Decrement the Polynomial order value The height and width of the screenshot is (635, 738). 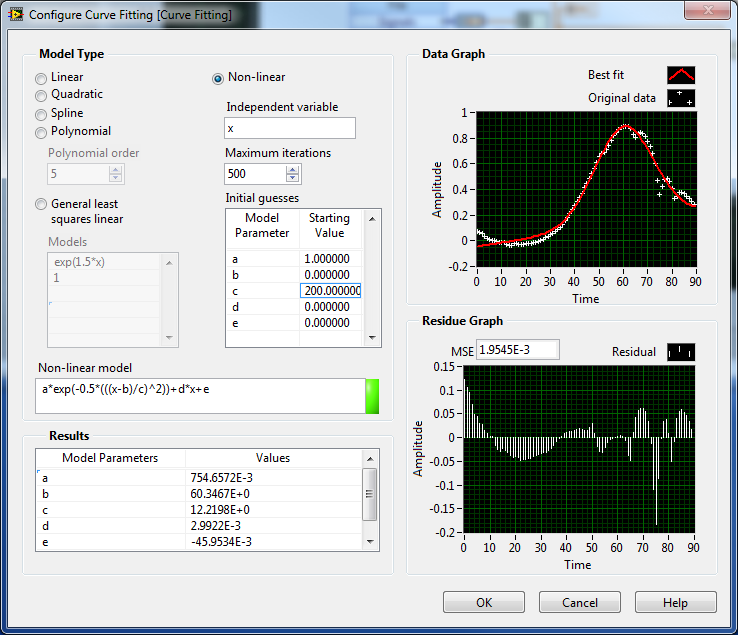115,178
